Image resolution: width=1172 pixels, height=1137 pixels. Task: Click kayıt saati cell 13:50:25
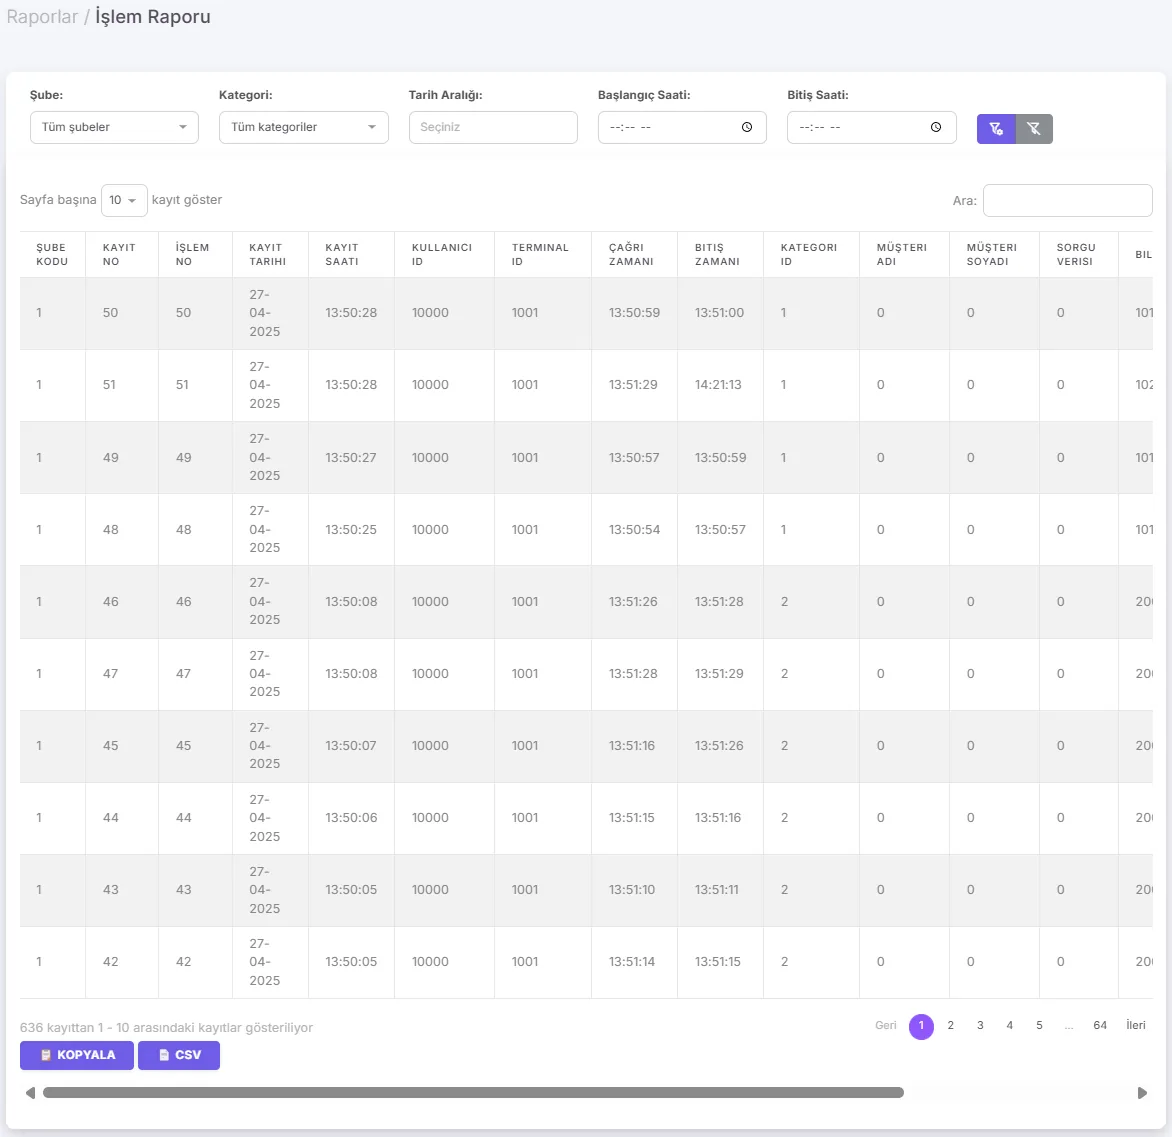coord(351,529)
